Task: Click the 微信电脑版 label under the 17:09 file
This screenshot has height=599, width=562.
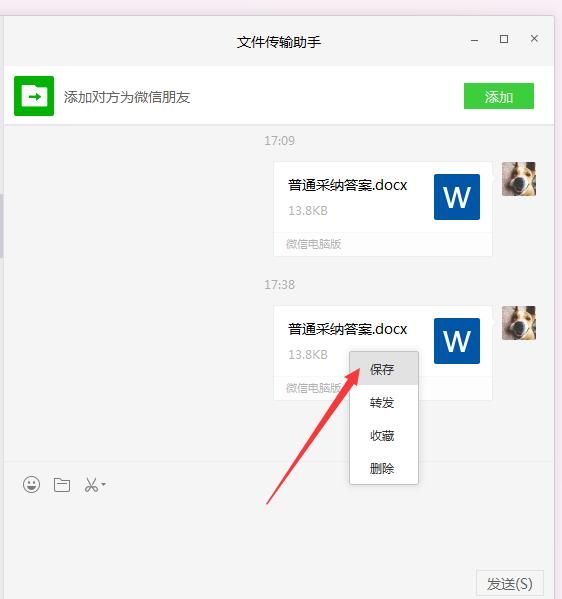Action: [314, 244]
